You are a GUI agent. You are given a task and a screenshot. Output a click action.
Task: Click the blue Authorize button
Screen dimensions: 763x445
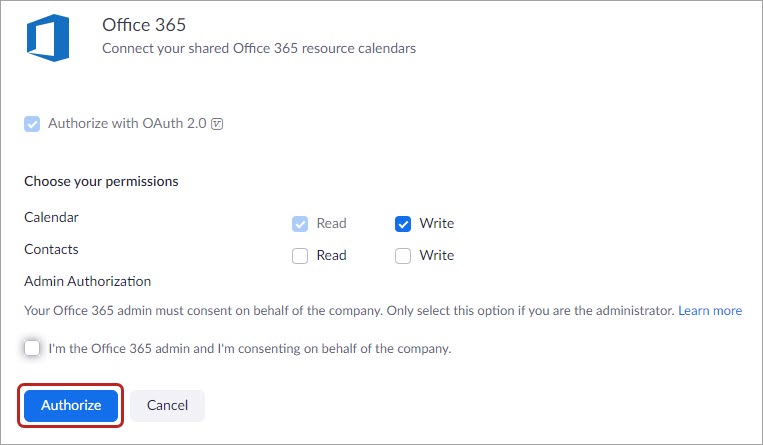(x=71, y=406)
